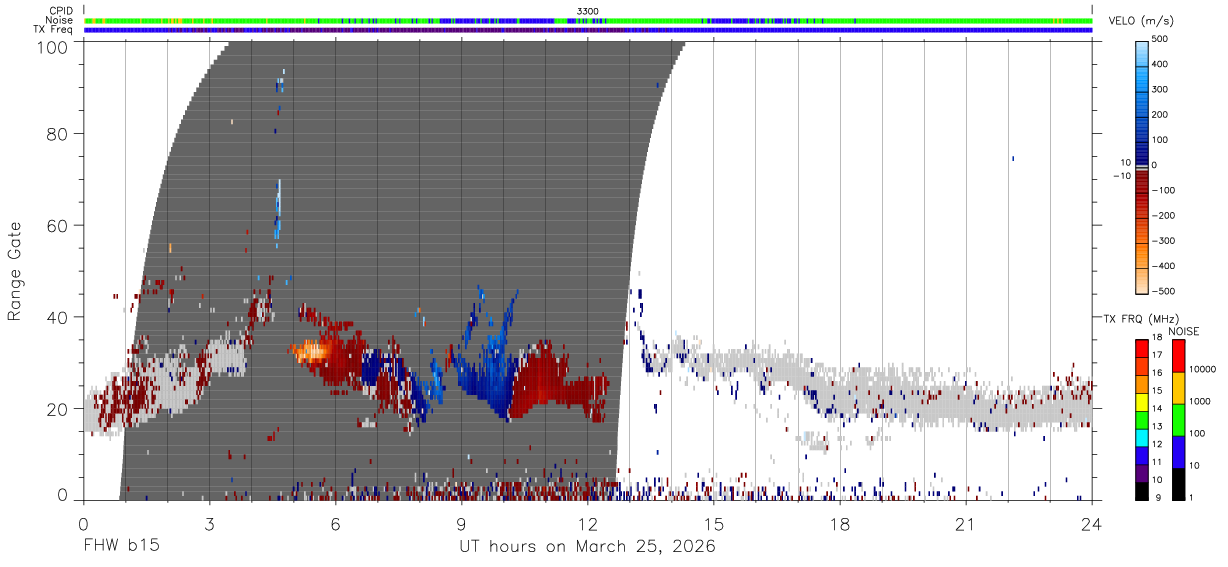Click the Range Gate axis tick label '20'
This screenshot has height=567, width=1228.
pyautogui.click(x=59, y=409)
